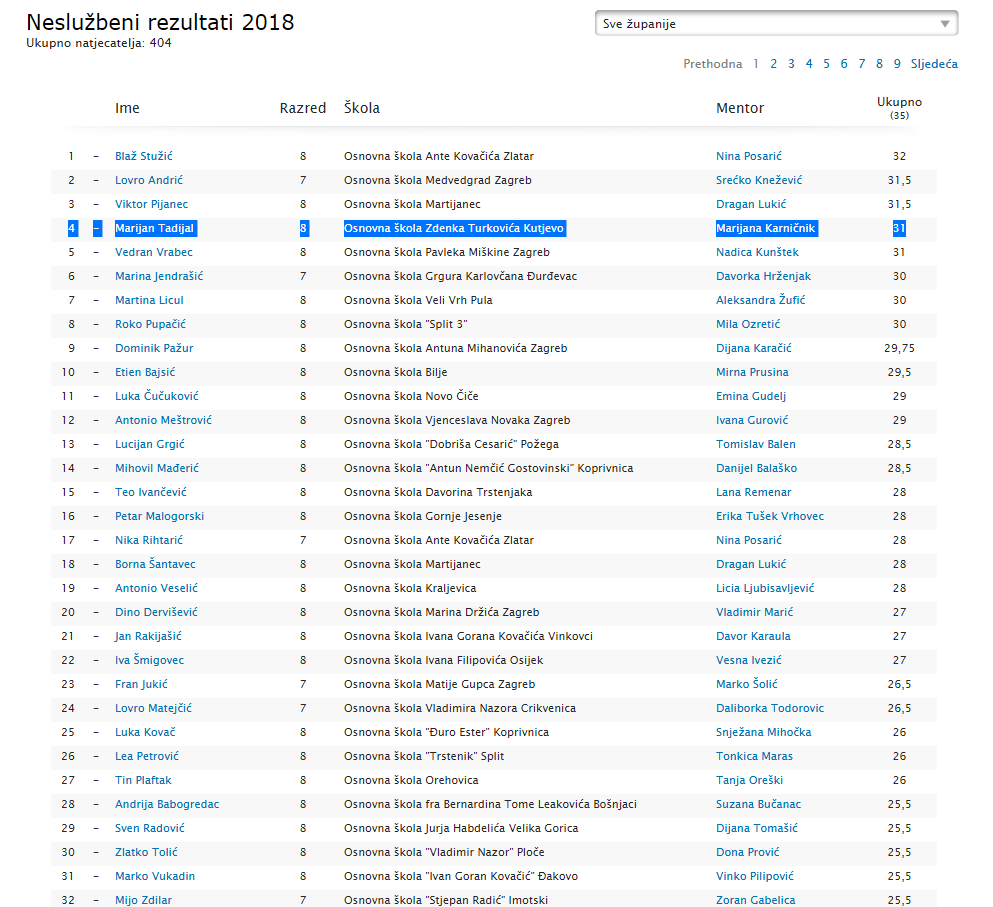Screen dimensions: 993x907
Task: Open Etien Bajsić competitor profile
Action: coord(145,372)
